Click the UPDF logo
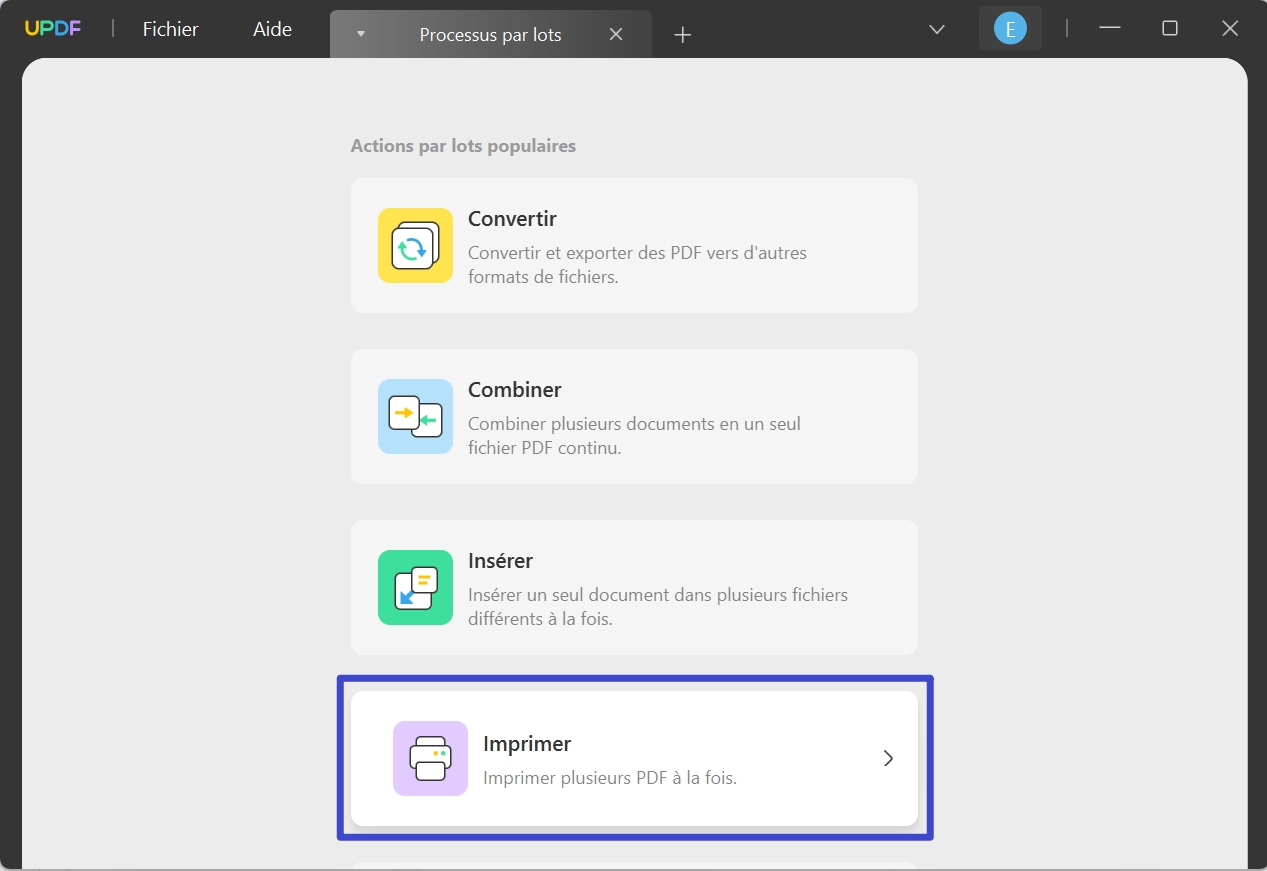This screenshot has height=871, width=1267. point(53,29)
